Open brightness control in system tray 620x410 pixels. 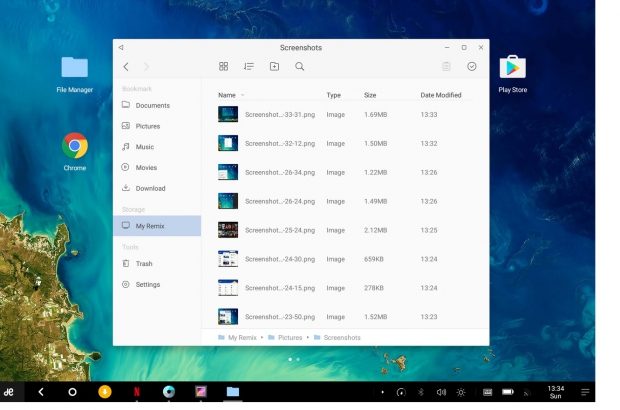[461, 392]
